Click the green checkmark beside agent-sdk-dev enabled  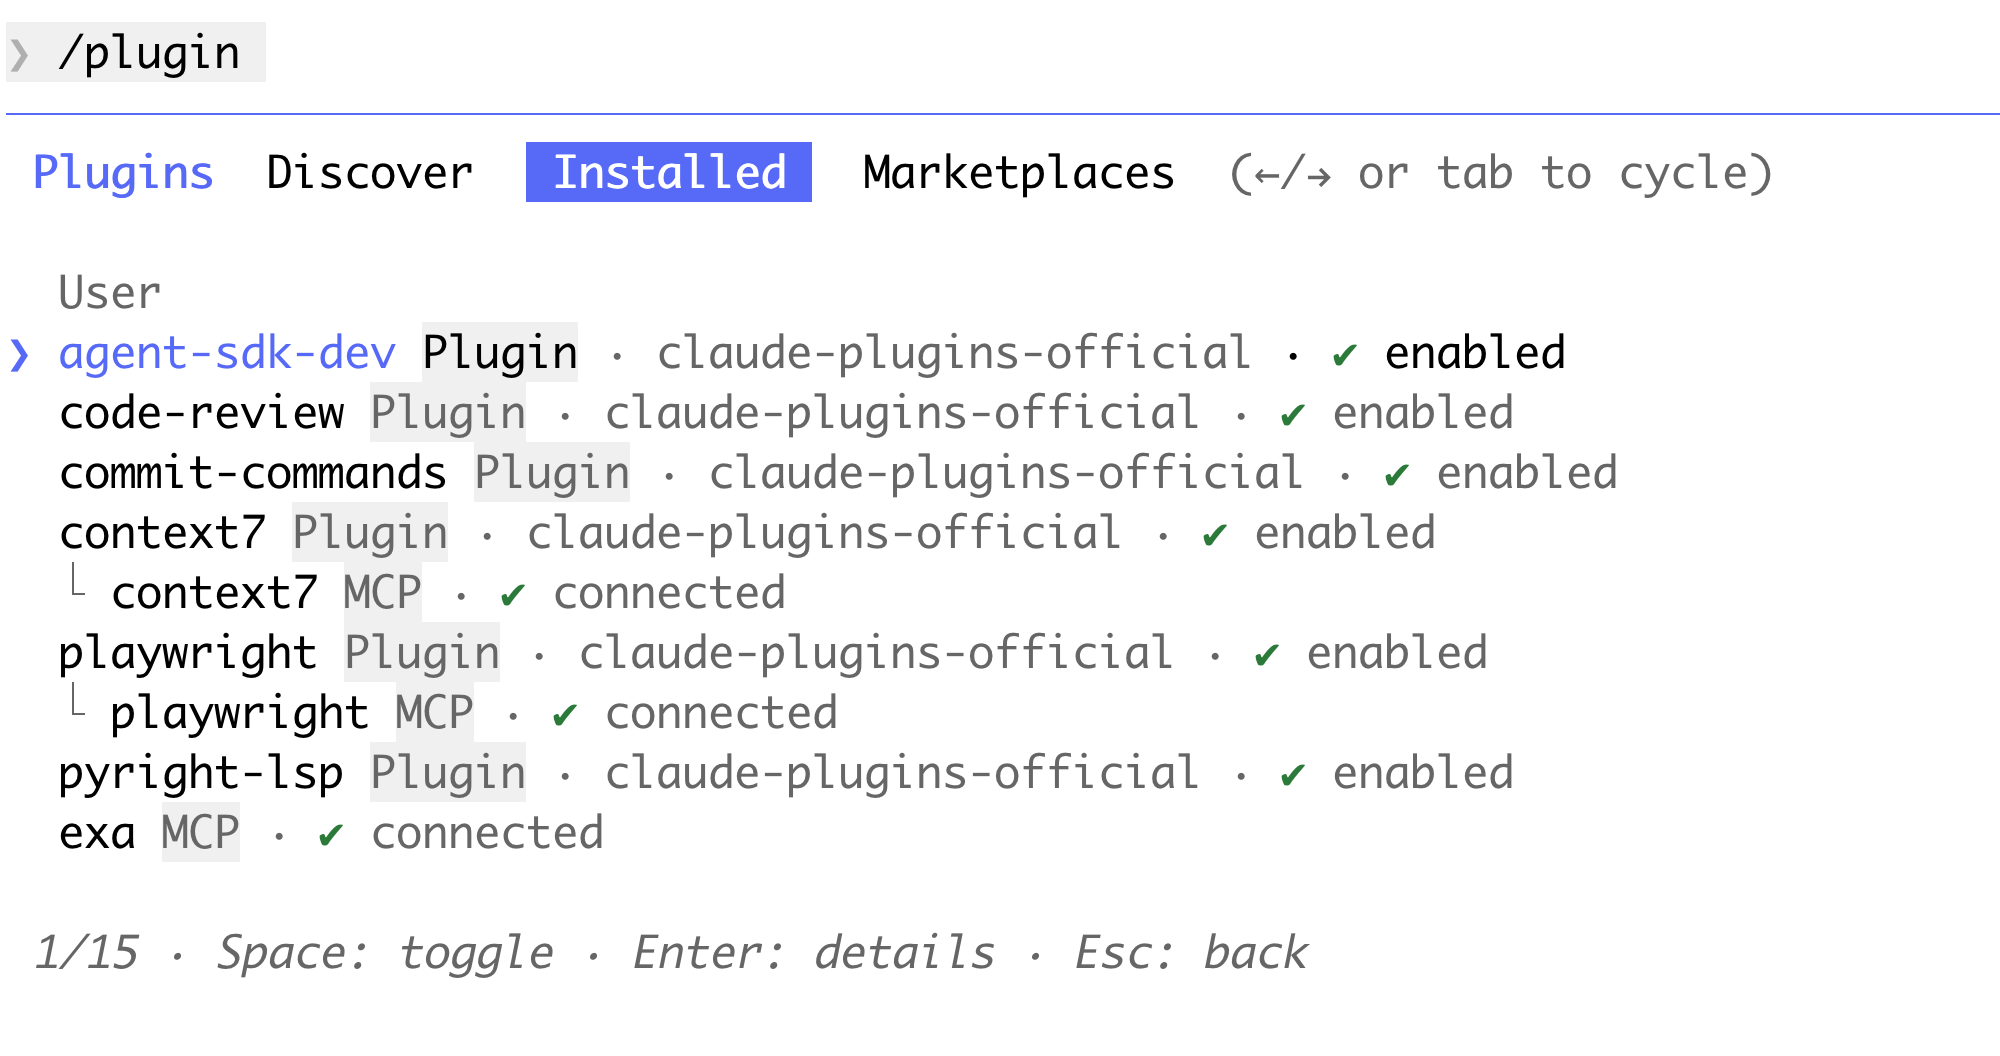tap(1345, 355)
